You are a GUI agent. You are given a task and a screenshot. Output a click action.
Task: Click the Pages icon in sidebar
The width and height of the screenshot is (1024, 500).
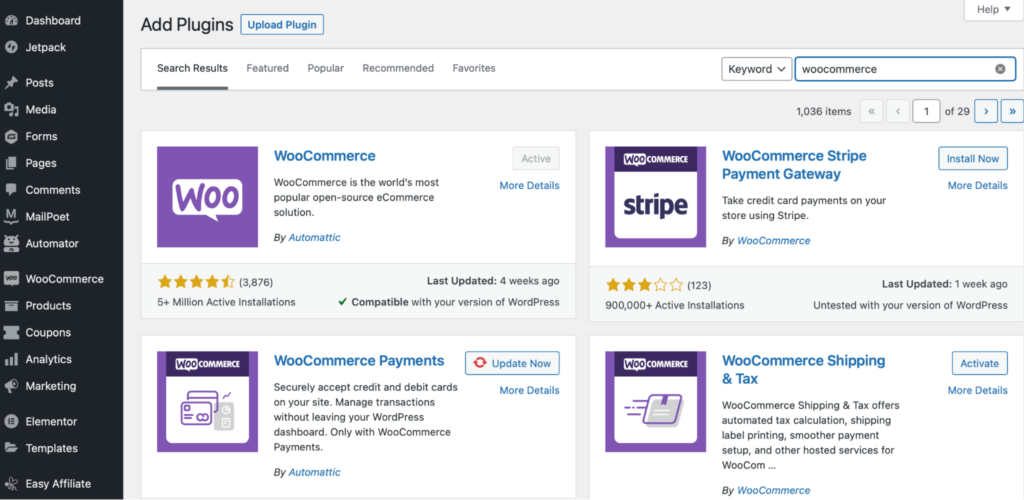coord(11,163)
